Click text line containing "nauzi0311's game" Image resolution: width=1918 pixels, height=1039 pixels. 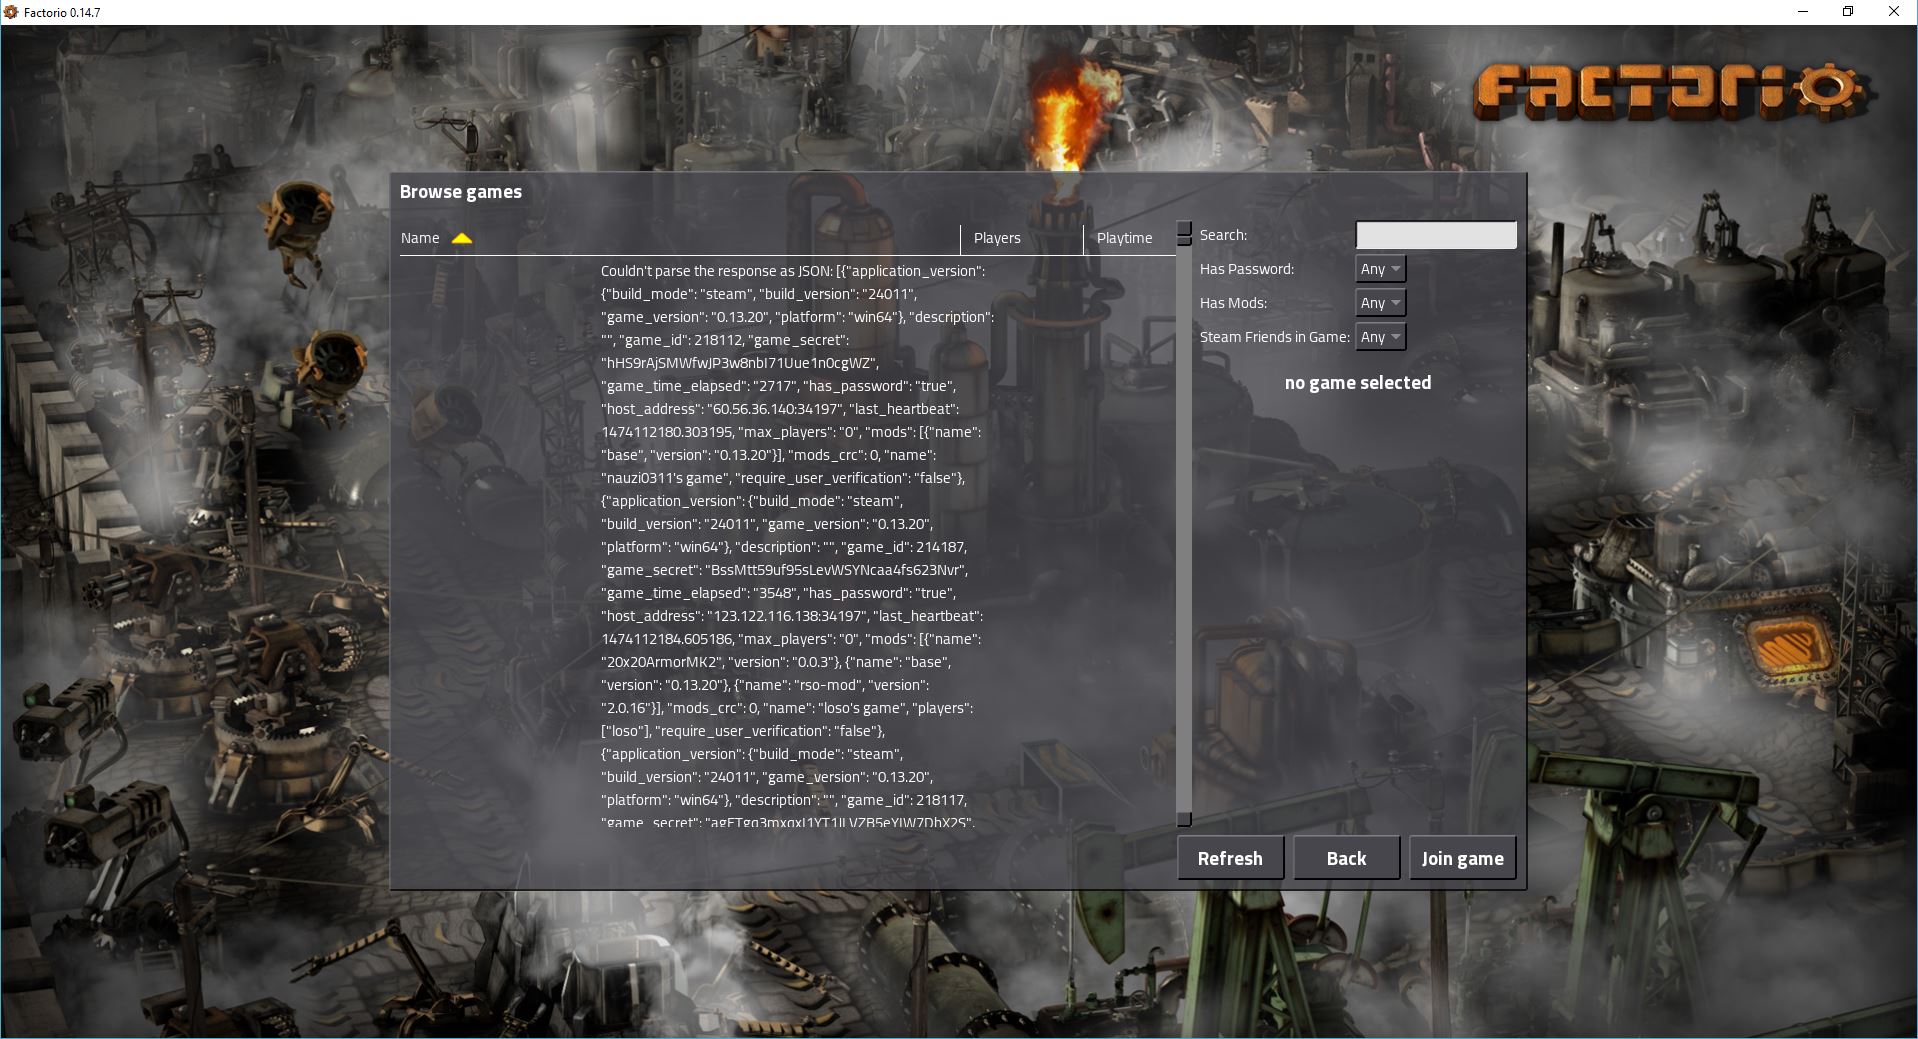coord(783,478)
